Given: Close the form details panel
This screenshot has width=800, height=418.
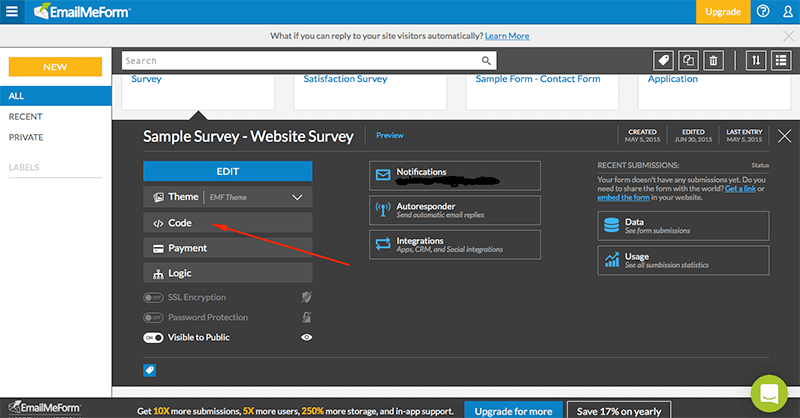Looking at the screenshot, I should coord(784,136).
